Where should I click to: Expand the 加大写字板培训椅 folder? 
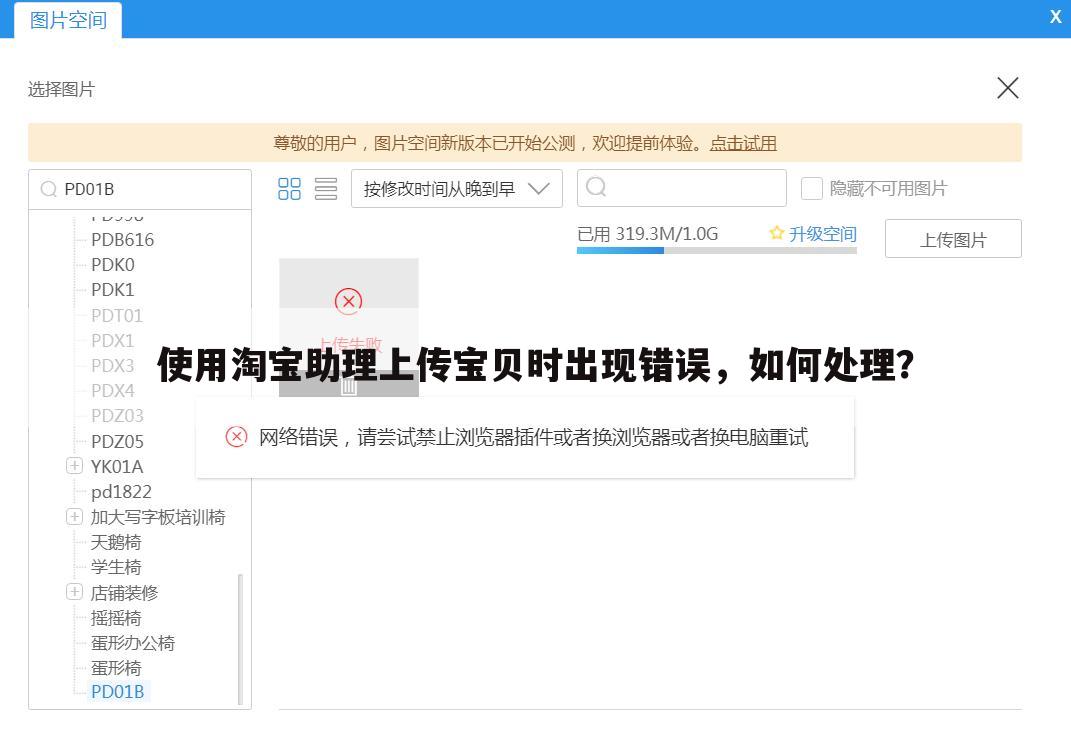click(74, 516)
